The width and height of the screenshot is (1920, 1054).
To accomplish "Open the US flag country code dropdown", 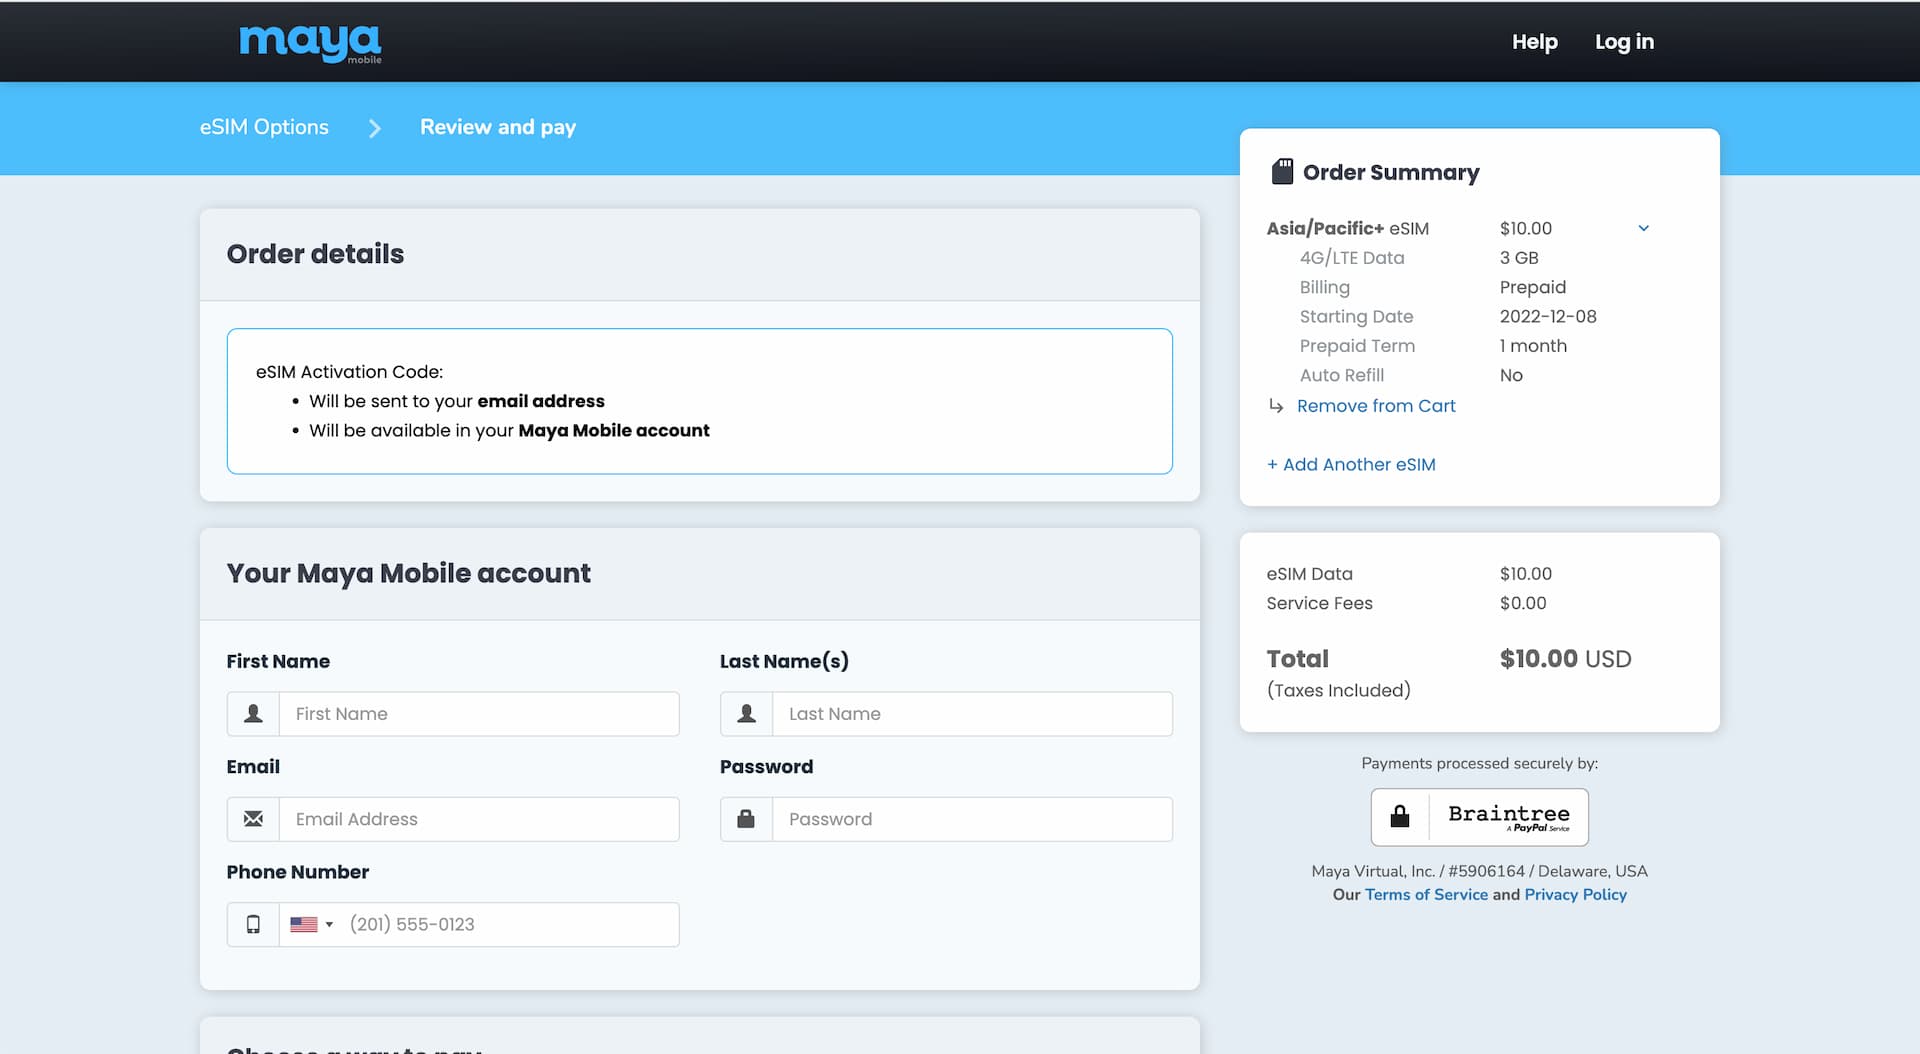I will coord(311,925).
